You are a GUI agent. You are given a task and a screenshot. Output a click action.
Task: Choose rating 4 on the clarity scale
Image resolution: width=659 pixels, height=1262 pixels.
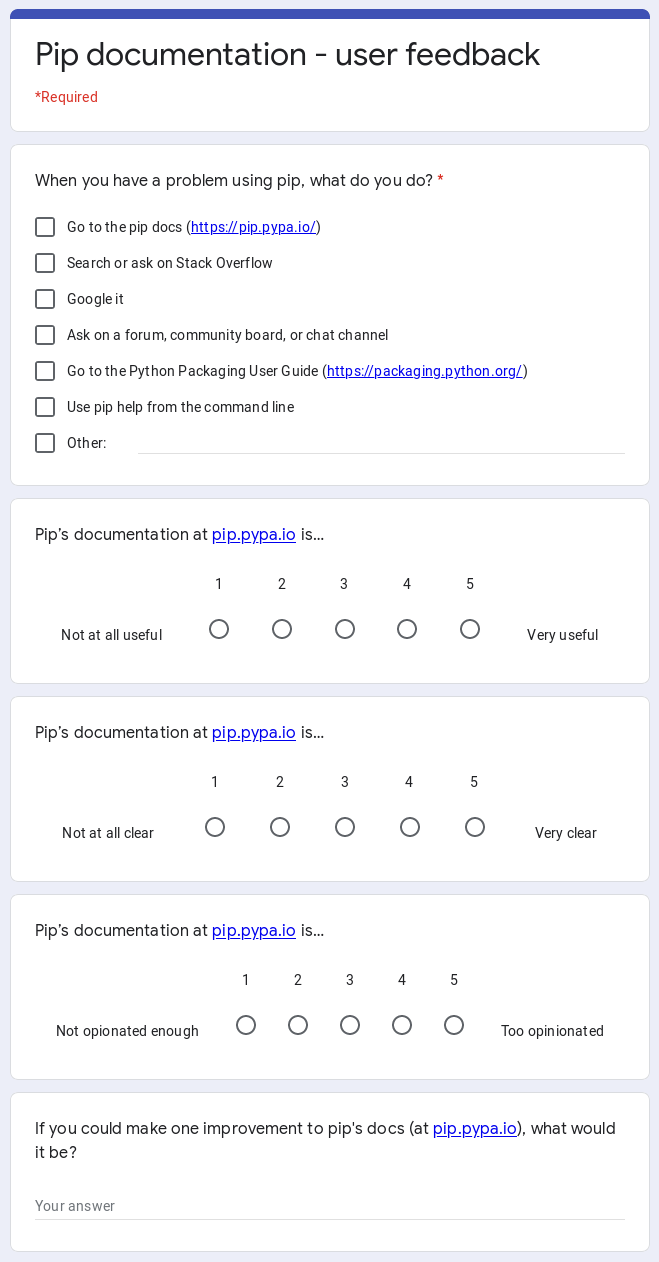(x=409, y=827)
